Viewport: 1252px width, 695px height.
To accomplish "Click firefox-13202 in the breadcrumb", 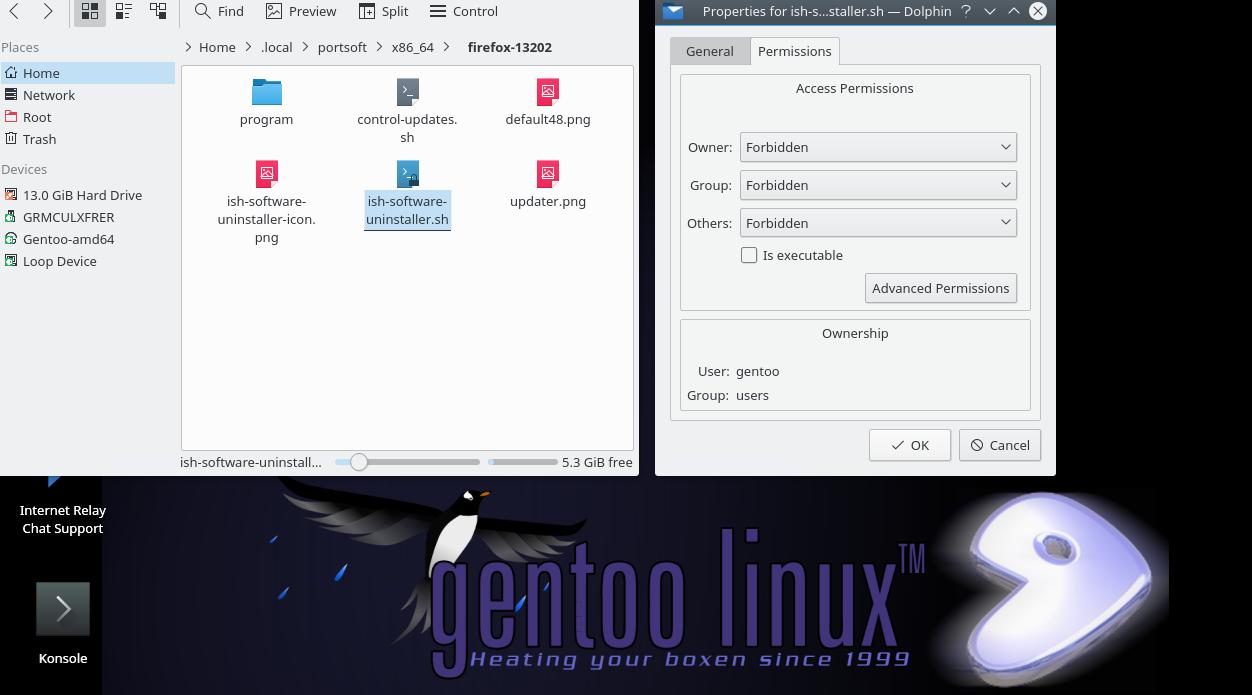I will click(510, 47).
